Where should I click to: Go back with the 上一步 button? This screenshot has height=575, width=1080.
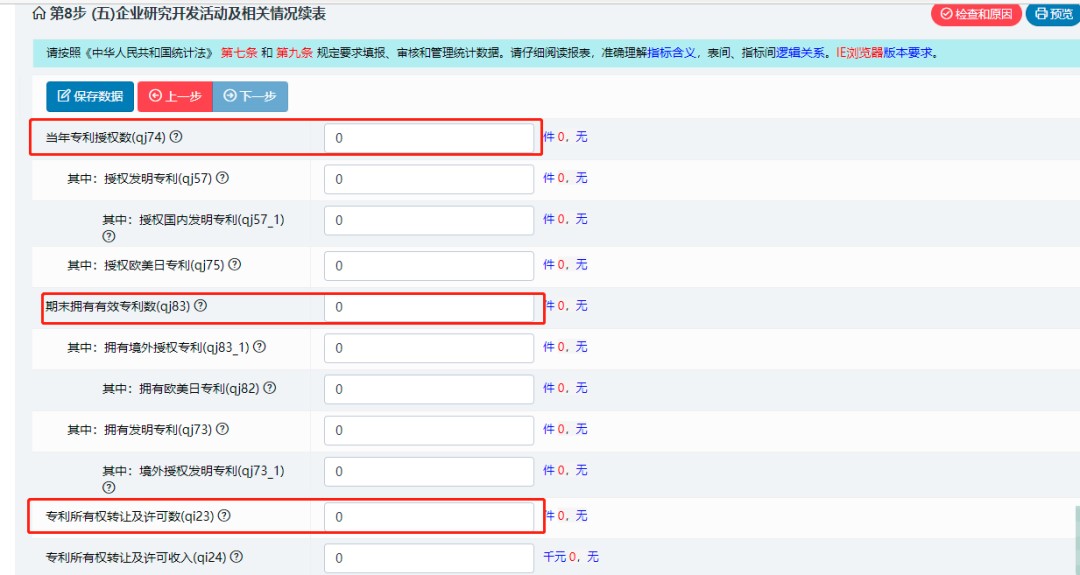point(175,96)
